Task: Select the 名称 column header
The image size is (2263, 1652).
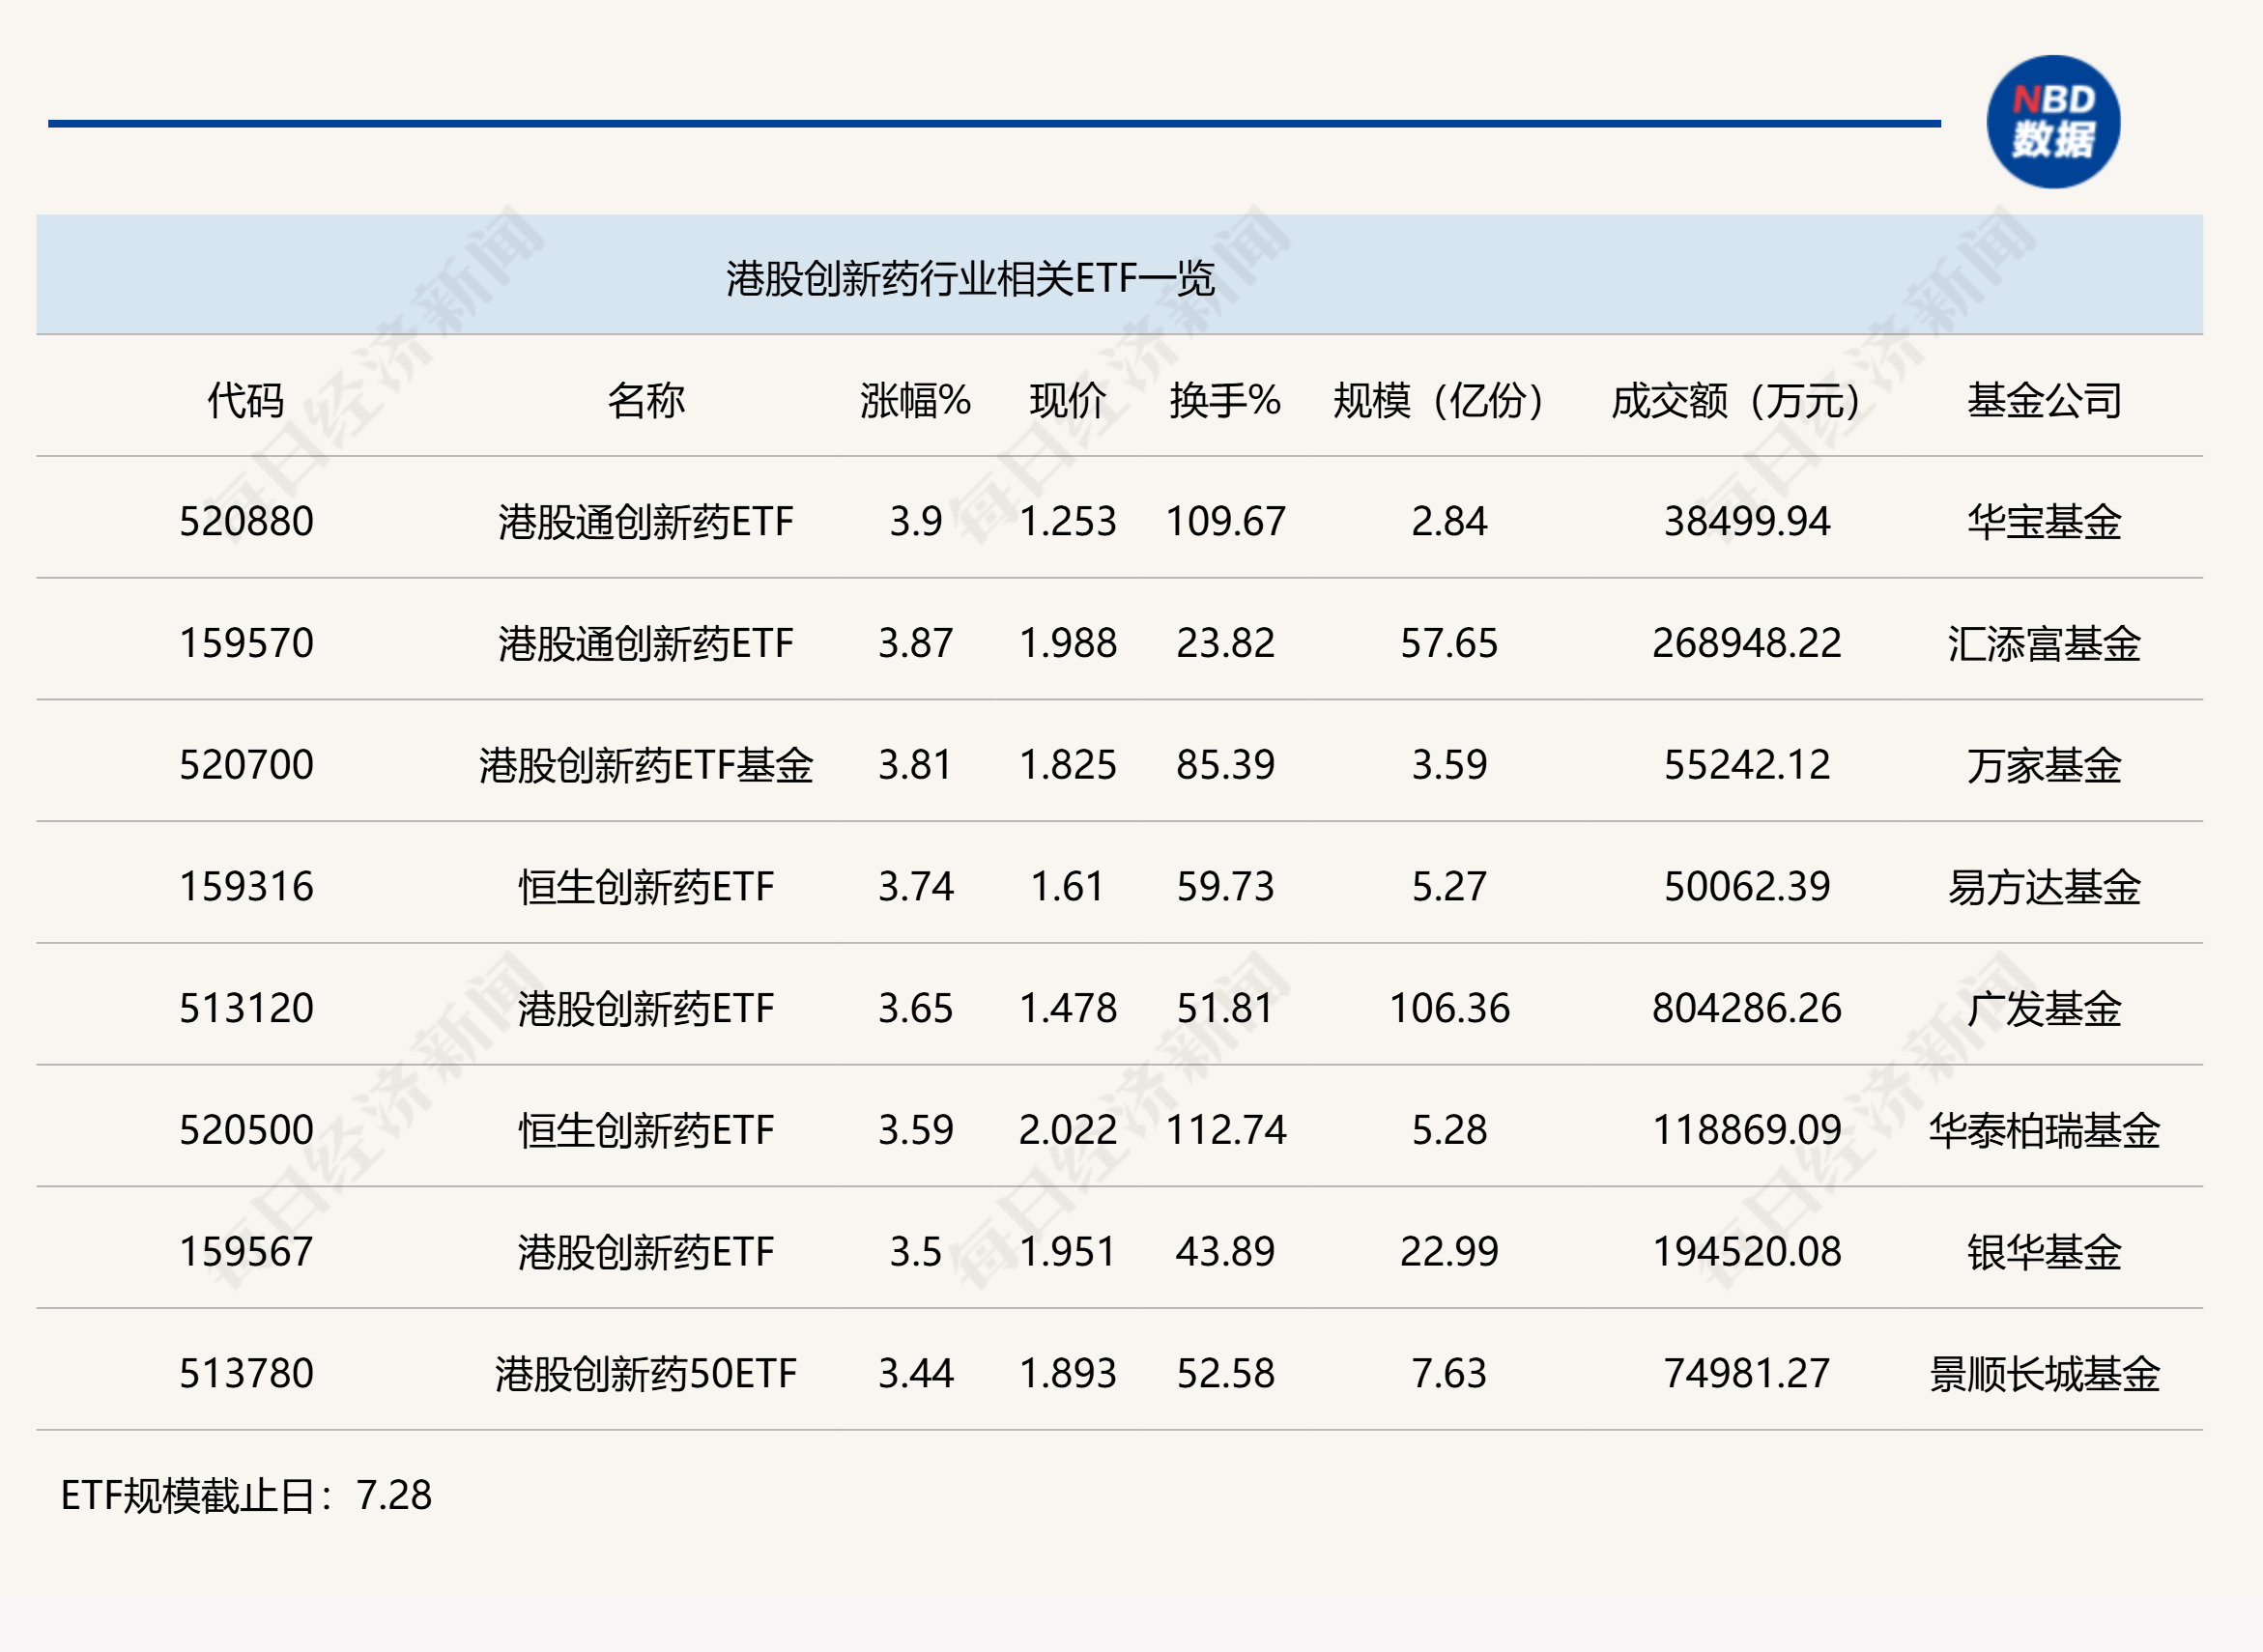Action: (x=646, y=400)
